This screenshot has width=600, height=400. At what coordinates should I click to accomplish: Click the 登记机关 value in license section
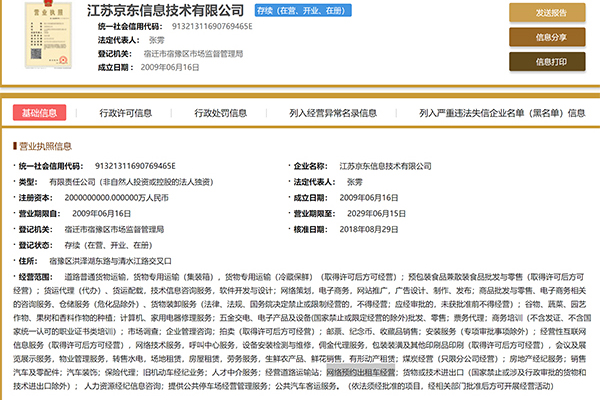click(114, 230)
